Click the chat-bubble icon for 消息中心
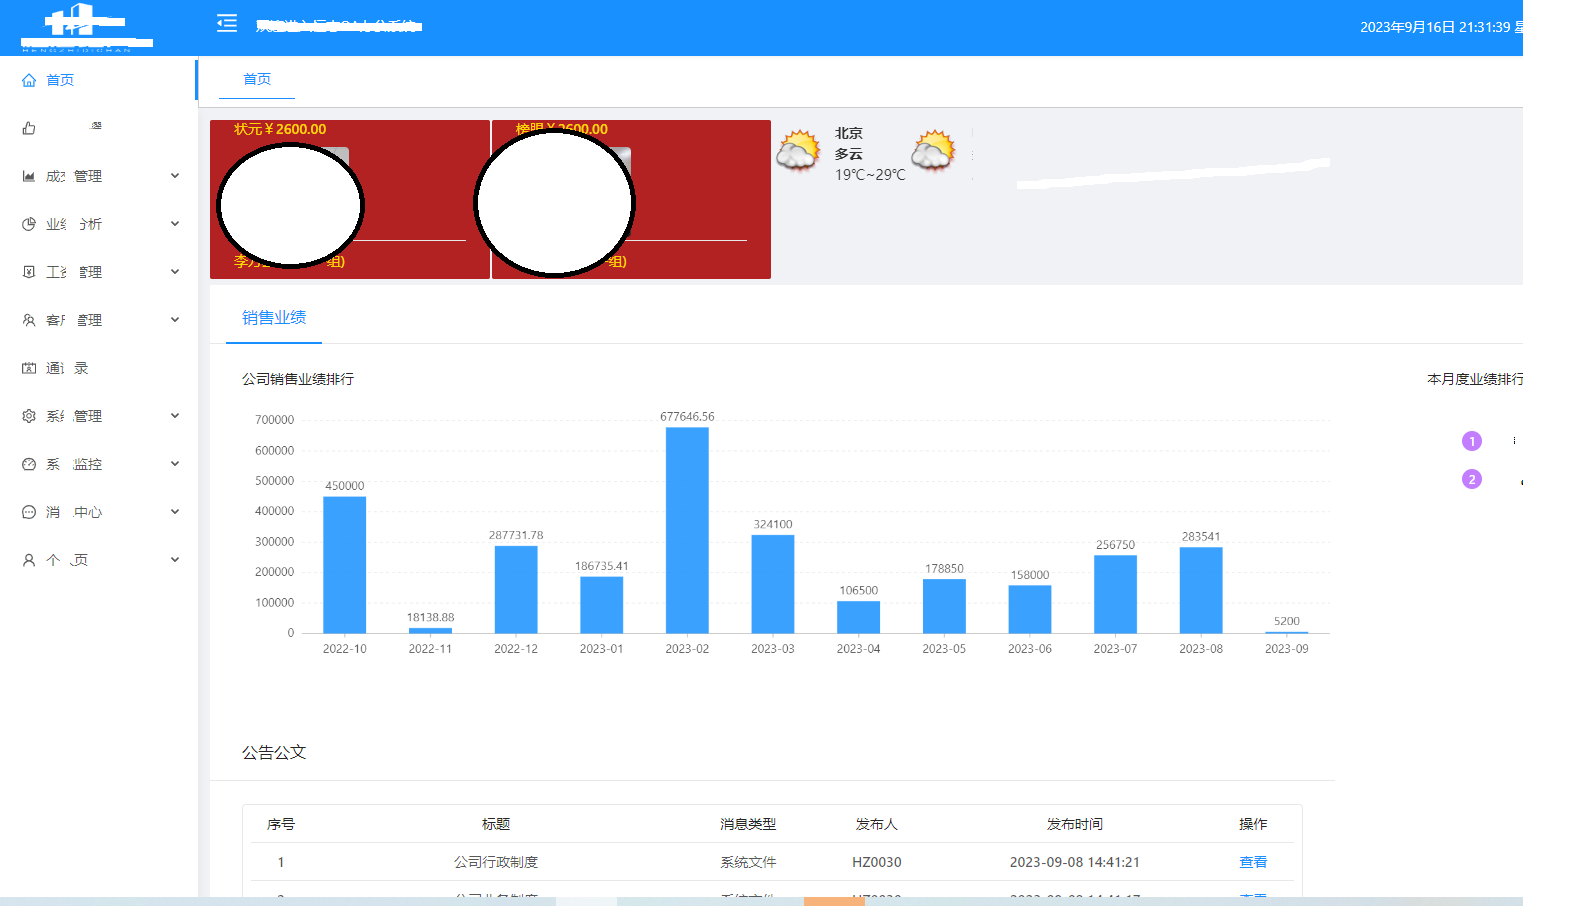The image size is (1585, 906). 29,512
